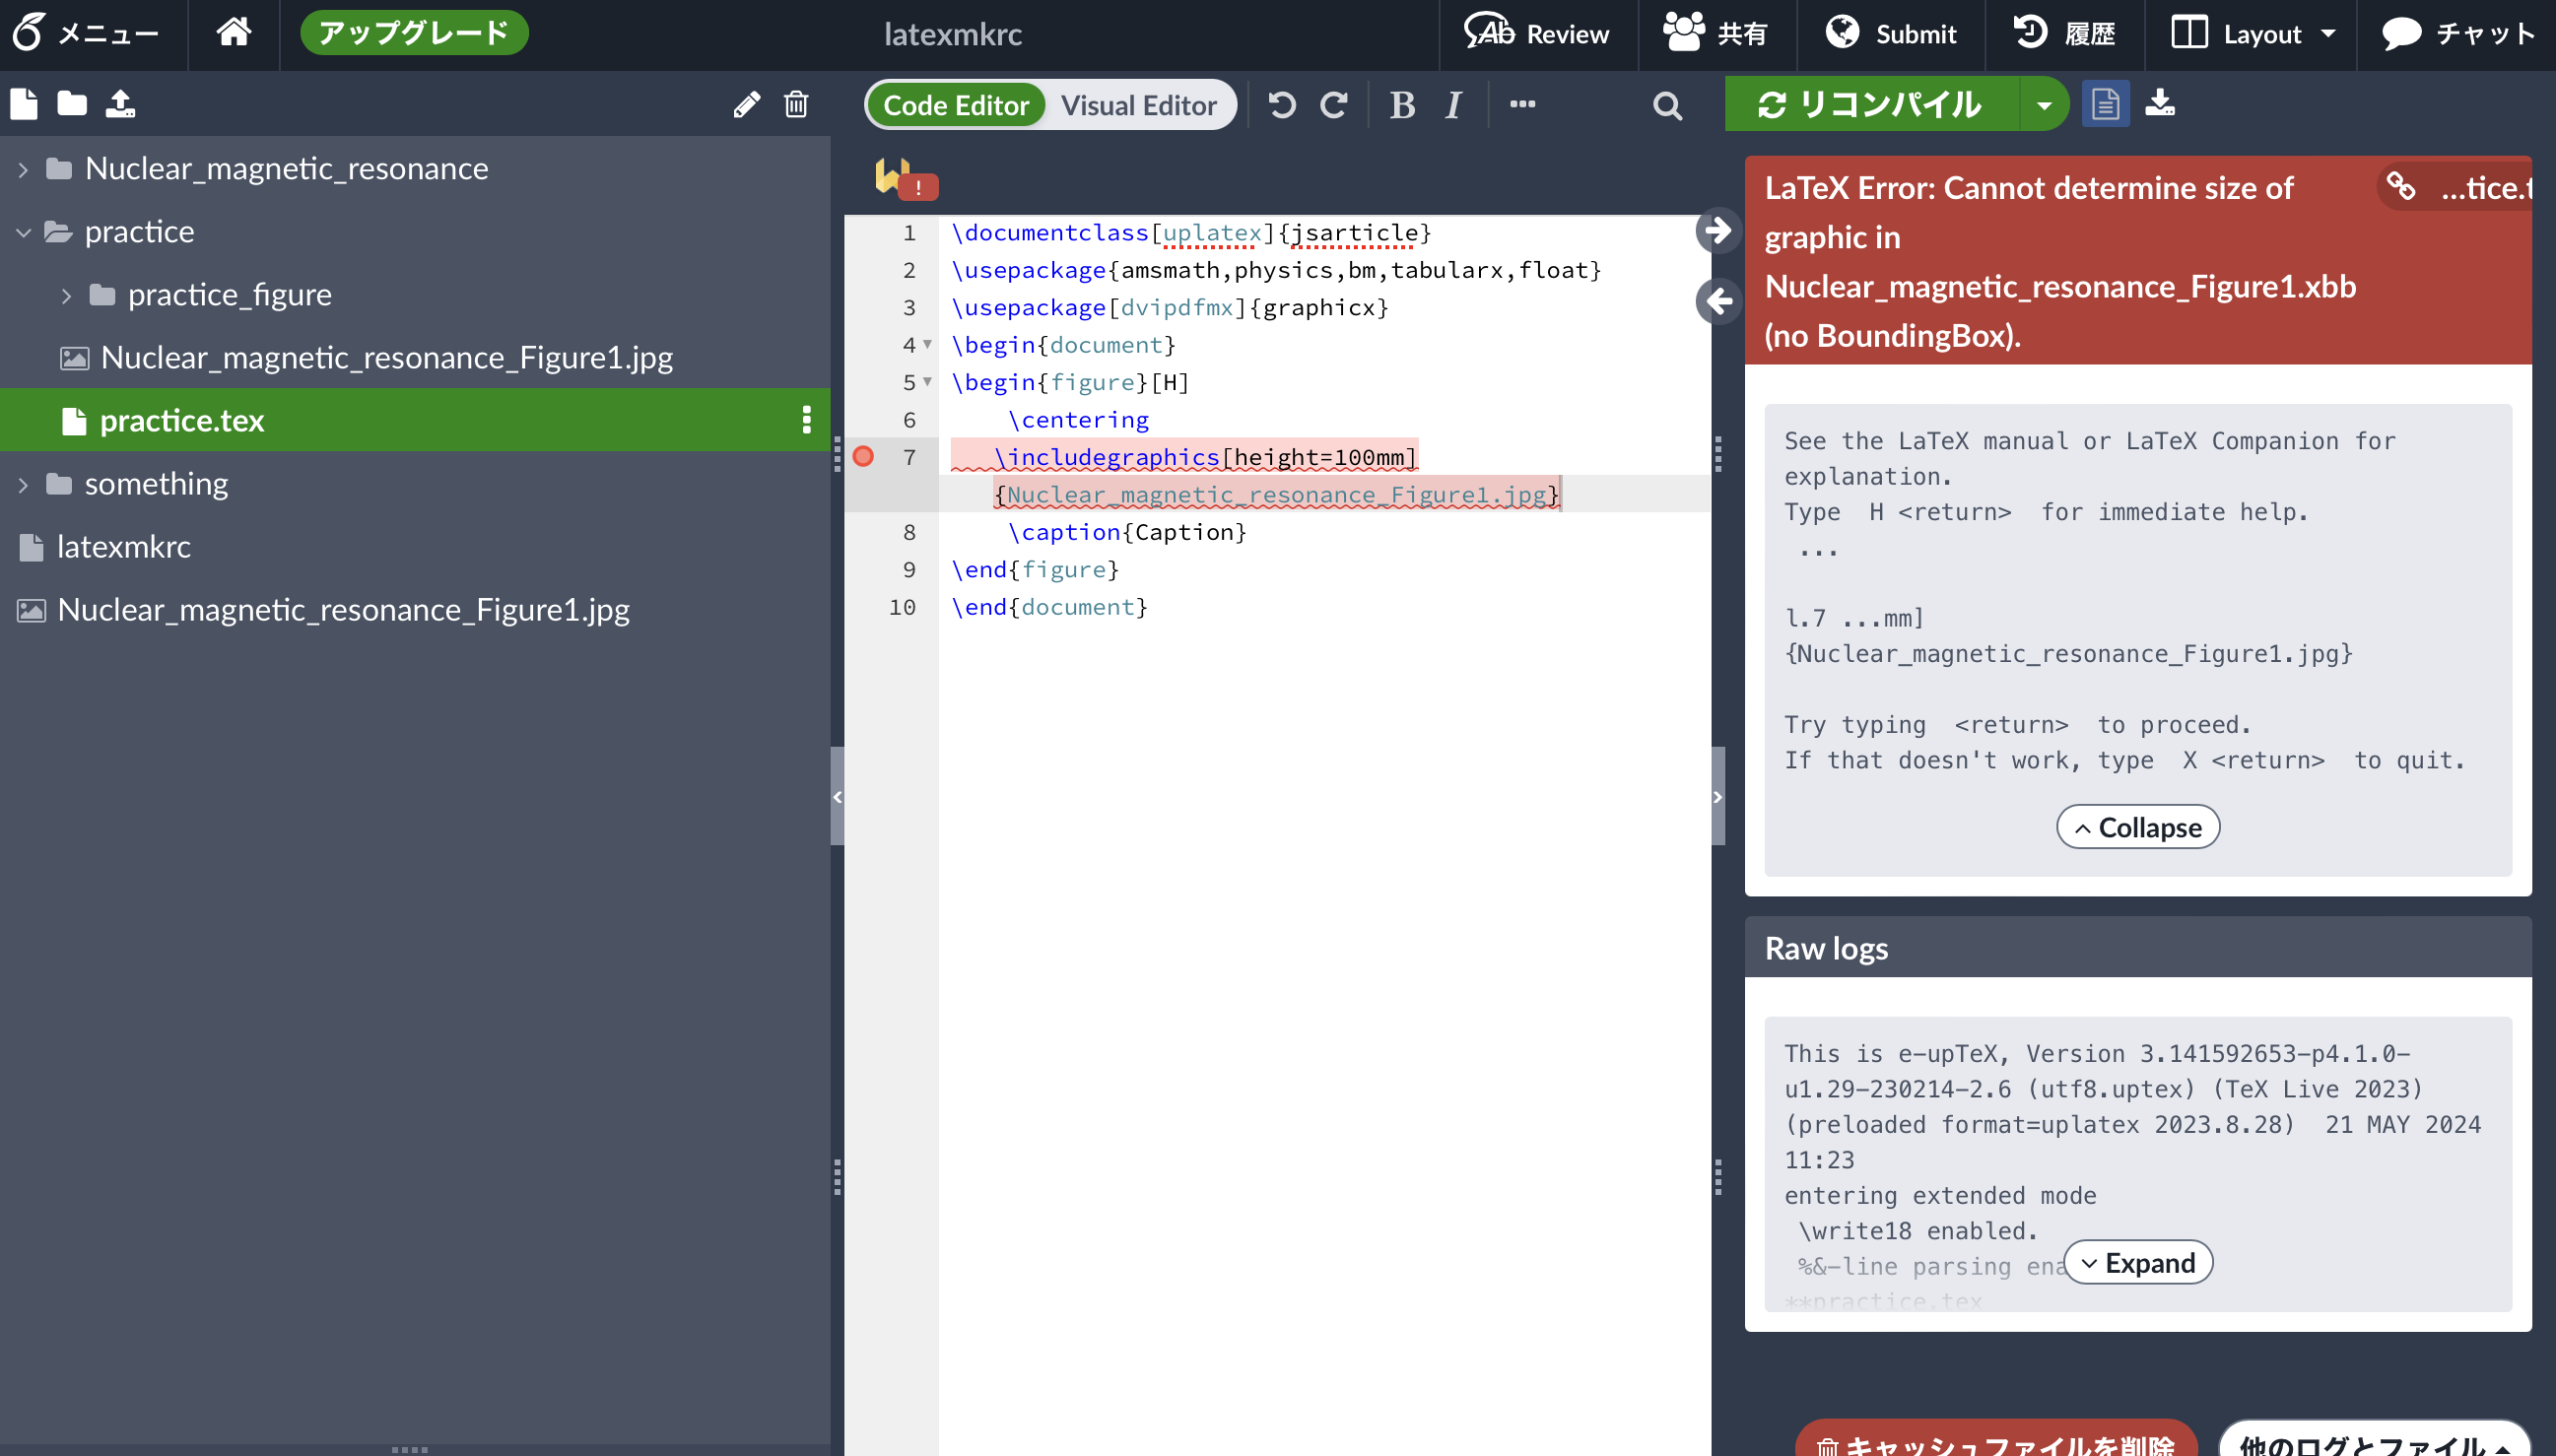Switch to Code Editor mode
Image resolution: width=2556 pixels, height=1456 pixels.
[955, 105]
